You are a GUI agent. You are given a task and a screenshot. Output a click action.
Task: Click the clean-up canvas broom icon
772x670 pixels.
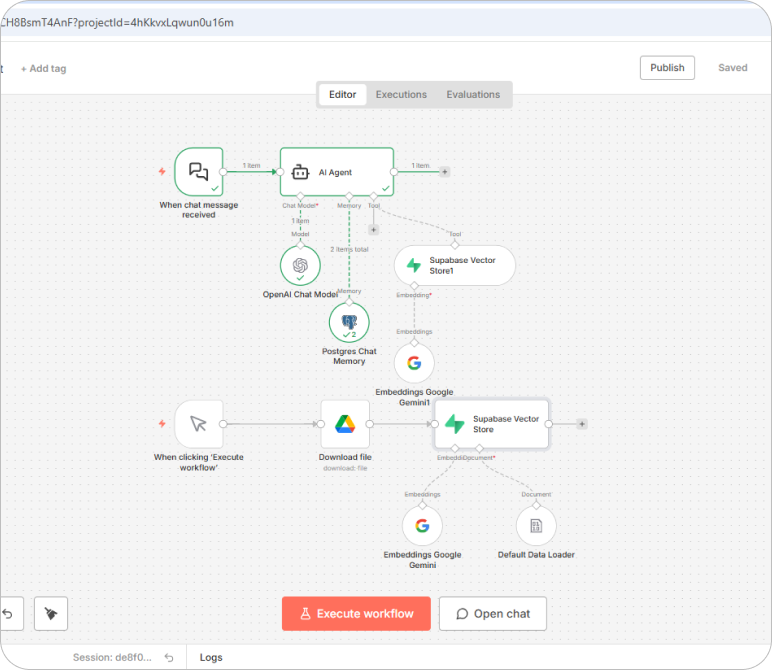coord(51,614)
